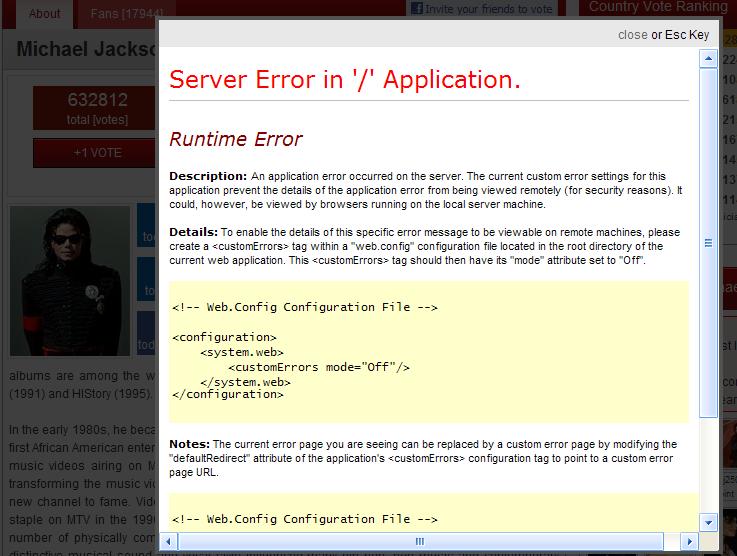Click Invite your friends to vote link
This screenshot has width=737, height=556.
(488, 9)
